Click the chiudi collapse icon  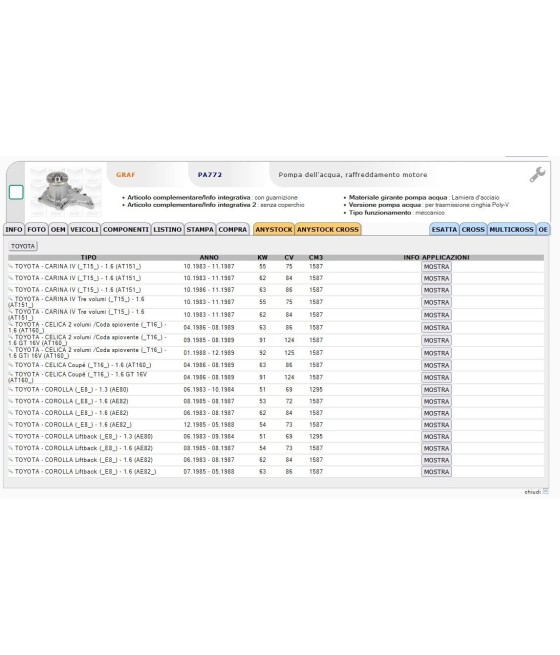(545, 491)
